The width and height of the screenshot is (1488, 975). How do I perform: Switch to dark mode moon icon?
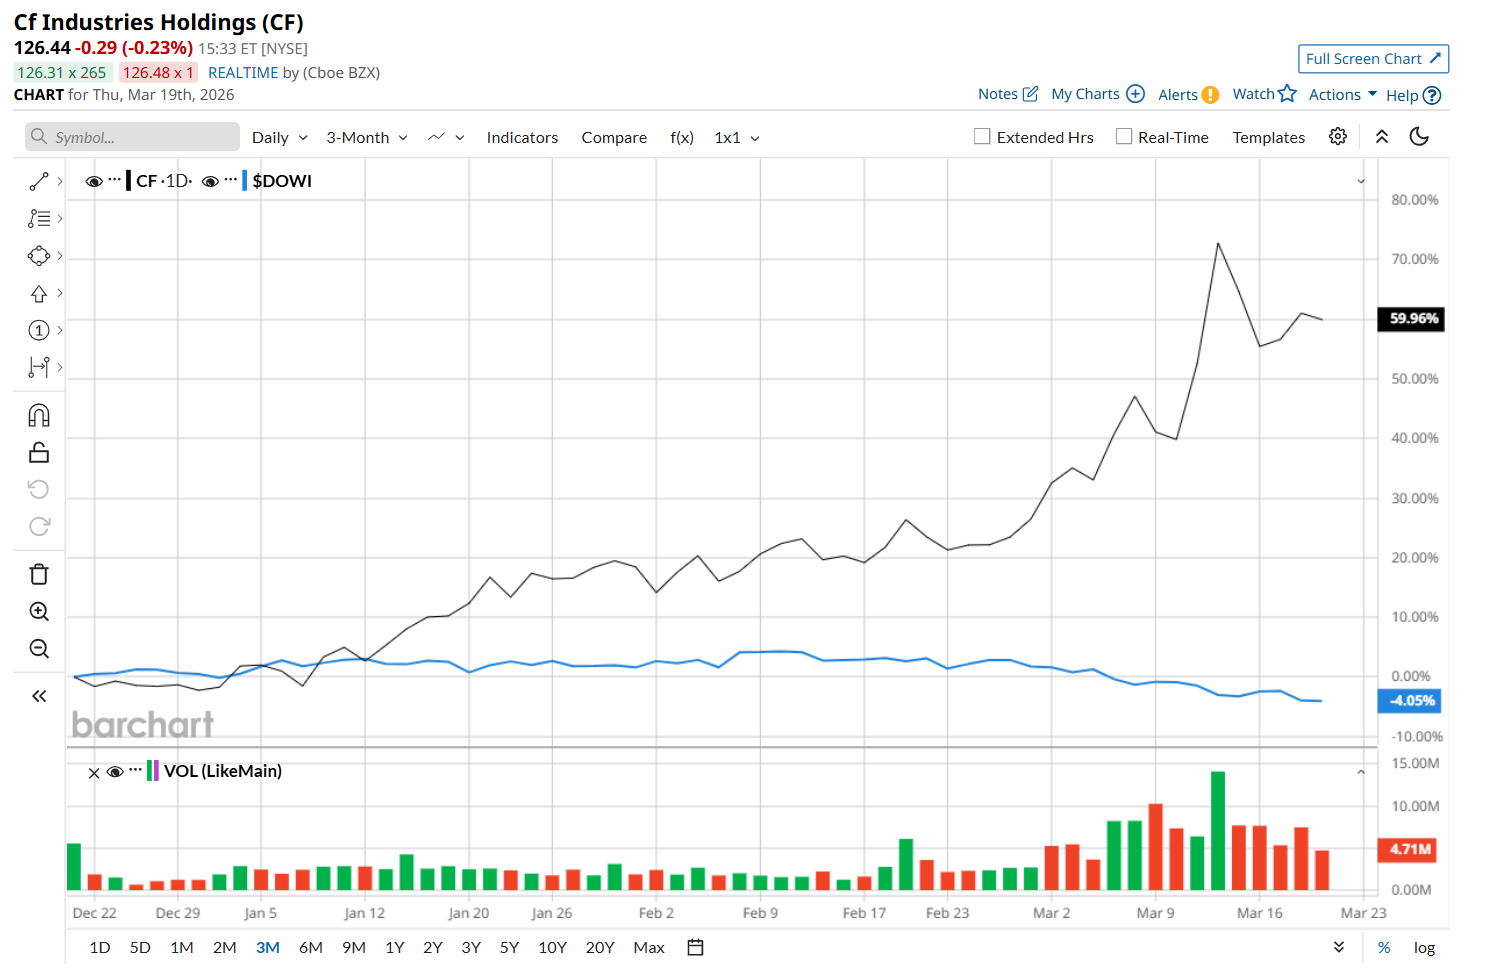[1419, 136]
